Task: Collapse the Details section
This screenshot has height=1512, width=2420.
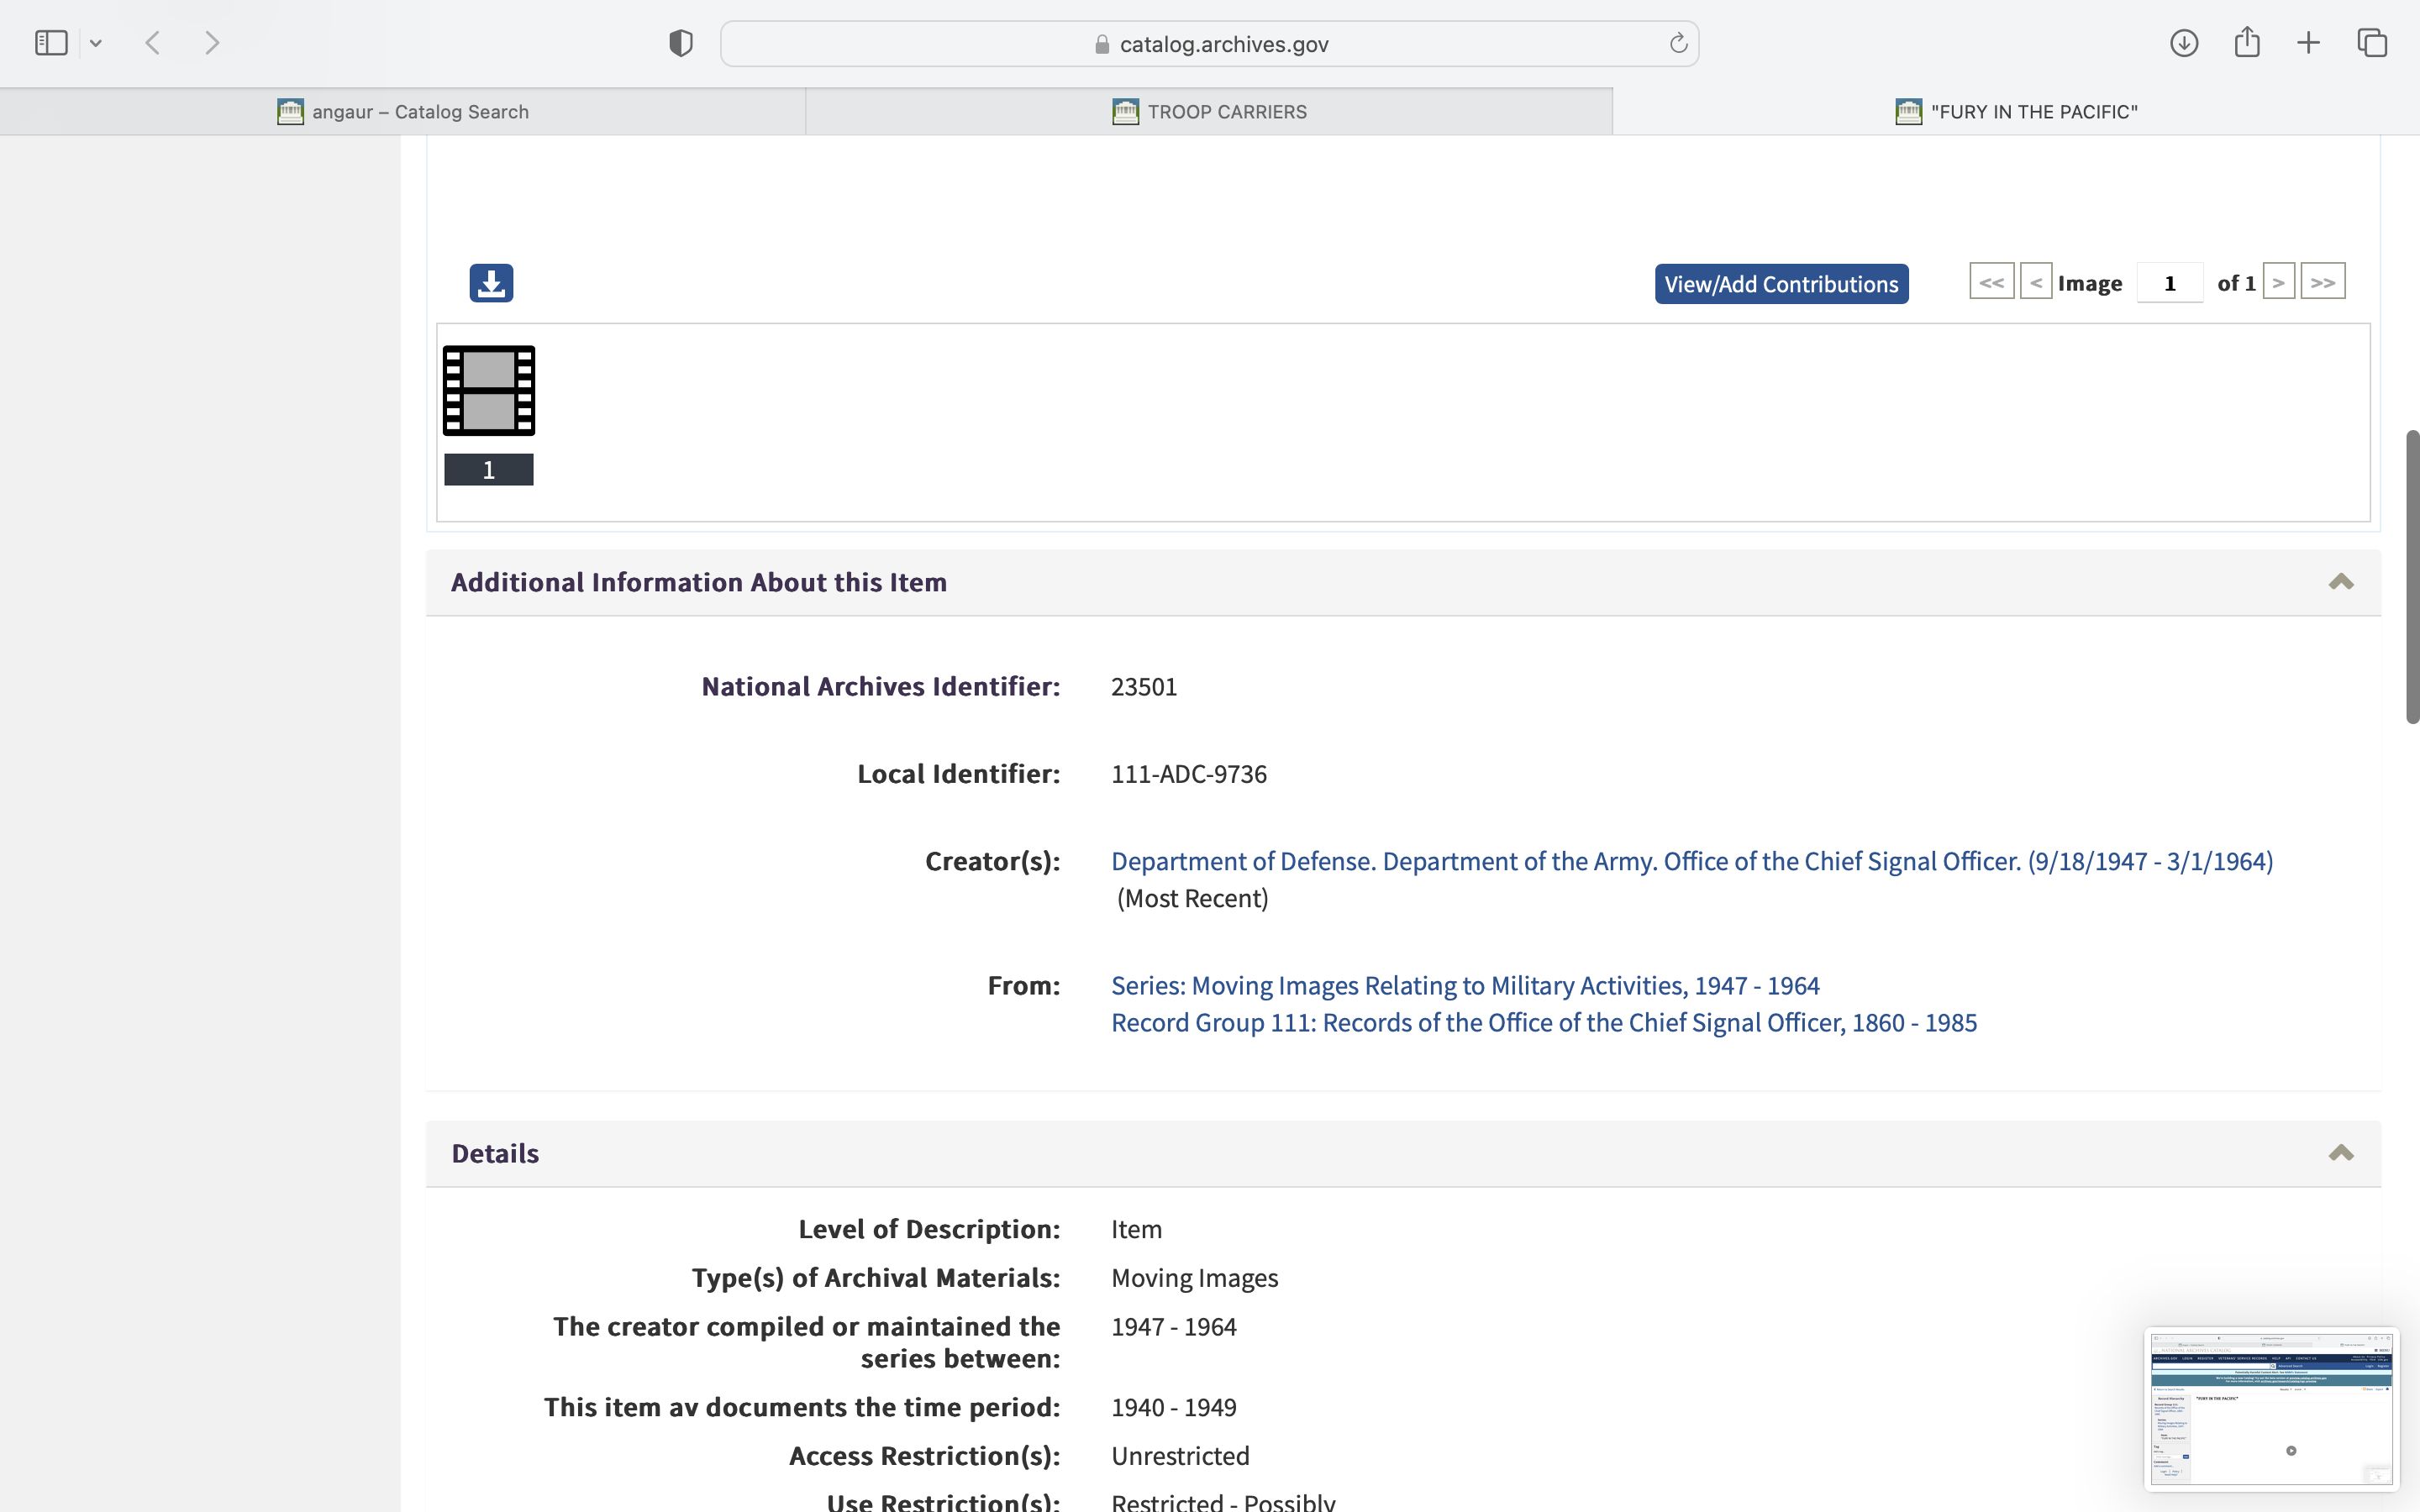Action: 2340,1153
